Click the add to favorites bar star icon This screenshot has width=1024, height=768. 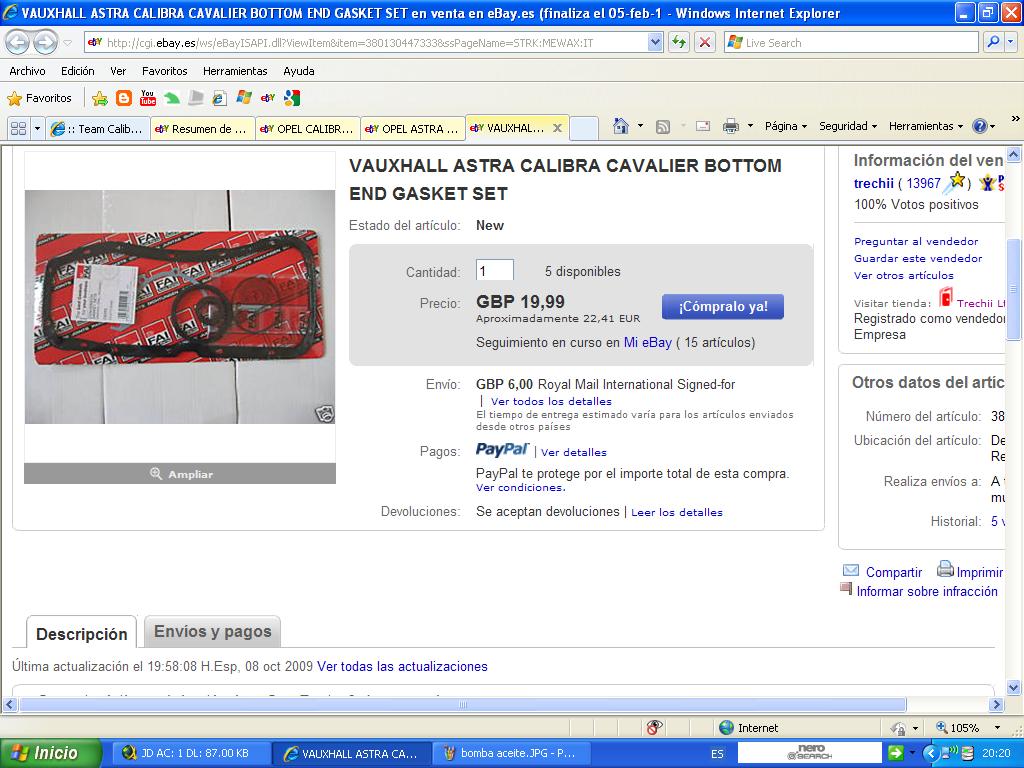click(100, 98)
